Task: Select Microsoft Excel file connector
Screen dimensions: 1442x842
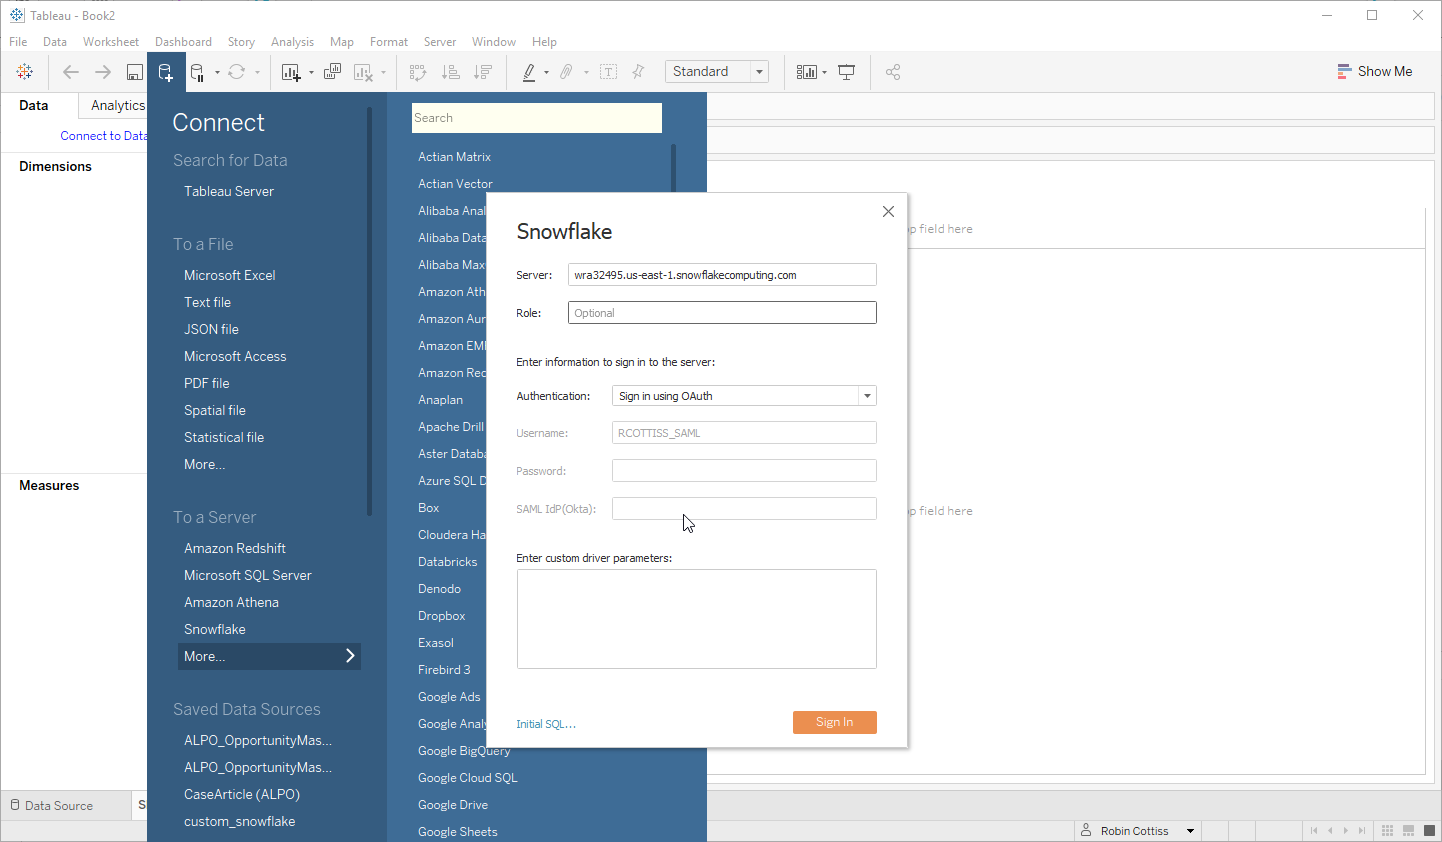Action: click(x=230, y=275)
